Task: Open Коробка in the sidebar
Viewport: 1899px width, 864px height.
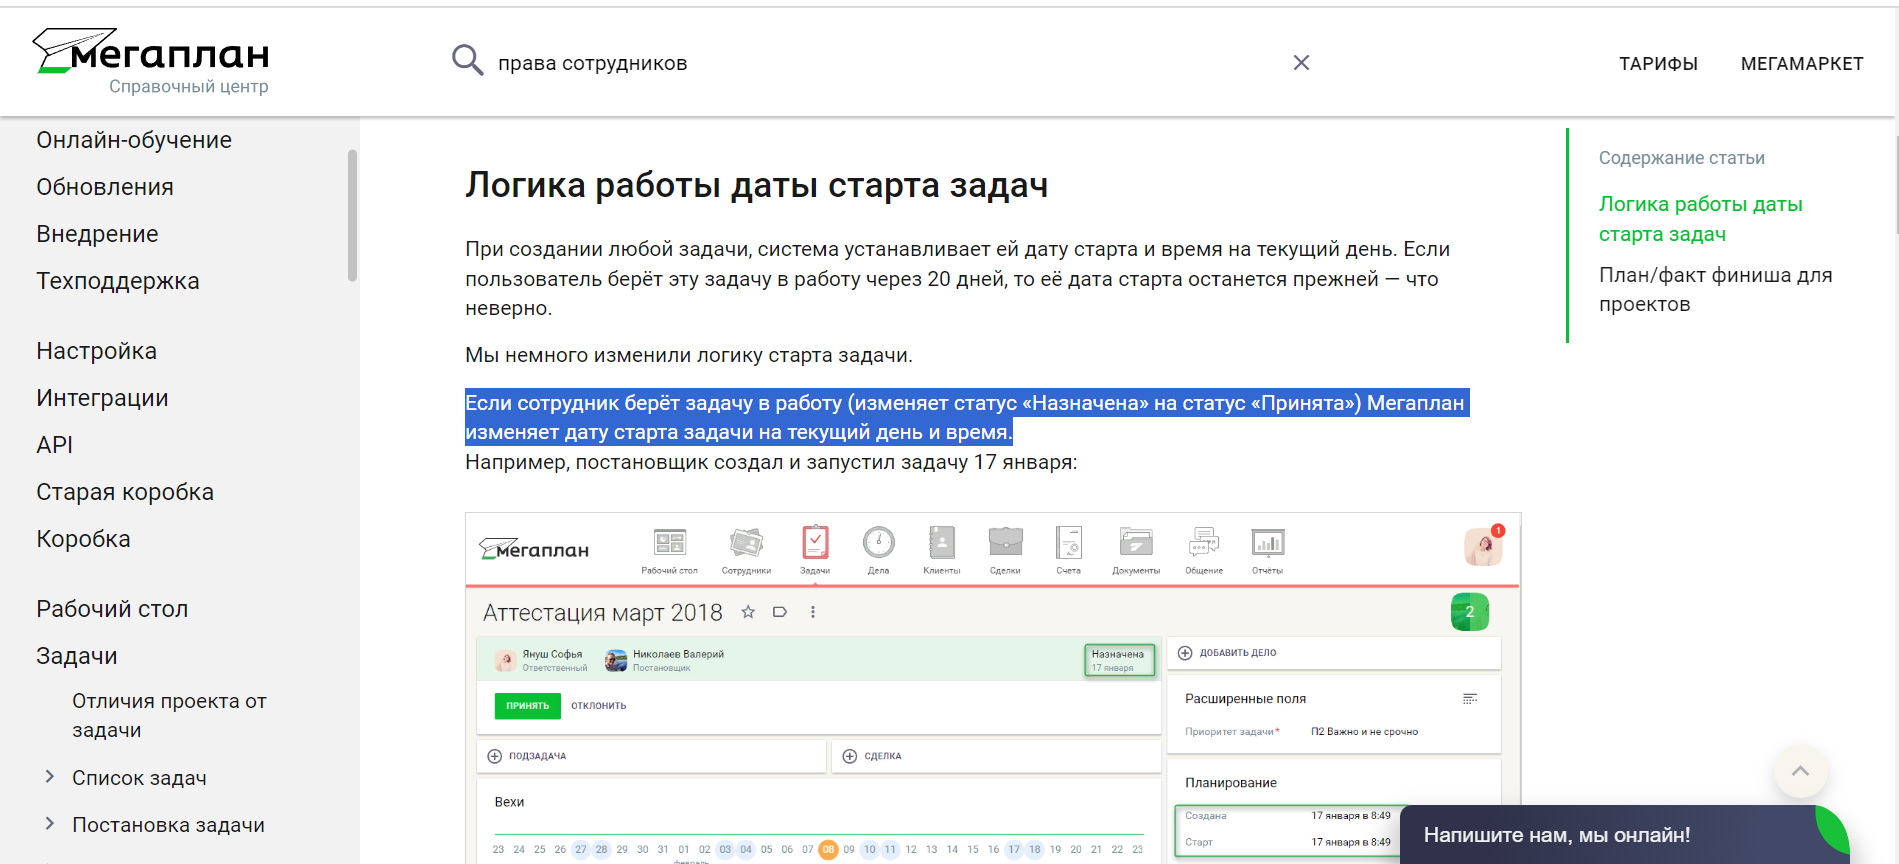Action: pos(83,539)
